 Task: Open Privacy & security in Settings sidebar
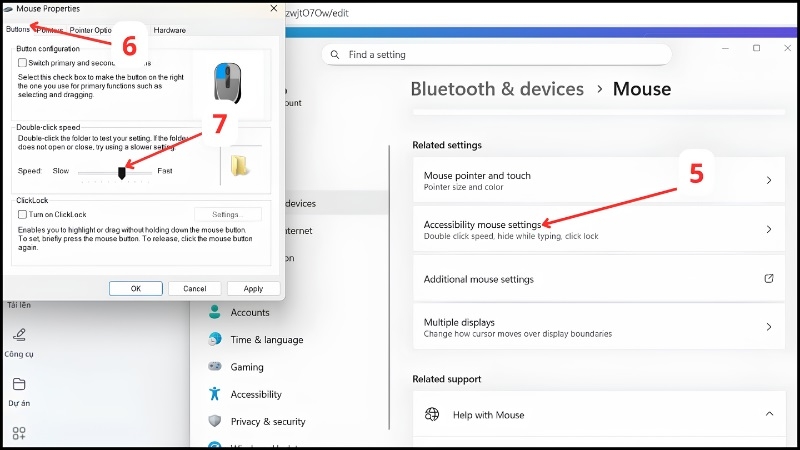pos(268,421)
